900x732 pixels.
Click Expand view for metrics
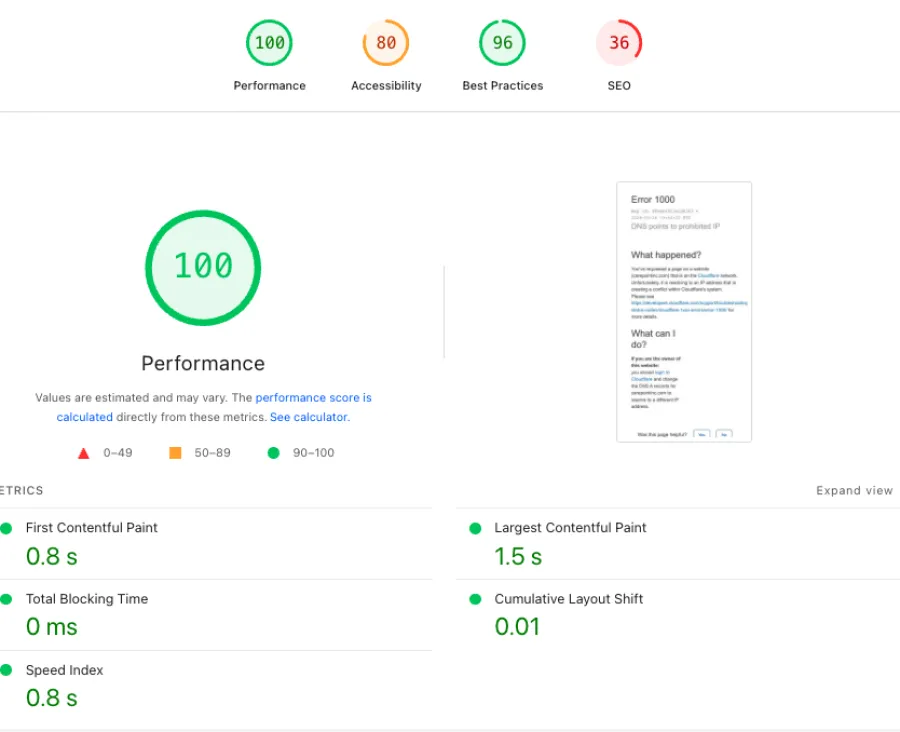(854, 490)
